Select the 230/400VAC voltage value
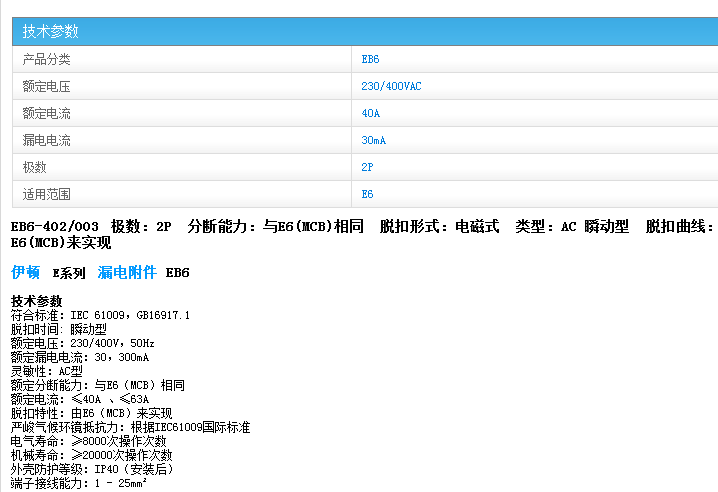This screenshot has height=492, width=718. [x=391, y=86]
